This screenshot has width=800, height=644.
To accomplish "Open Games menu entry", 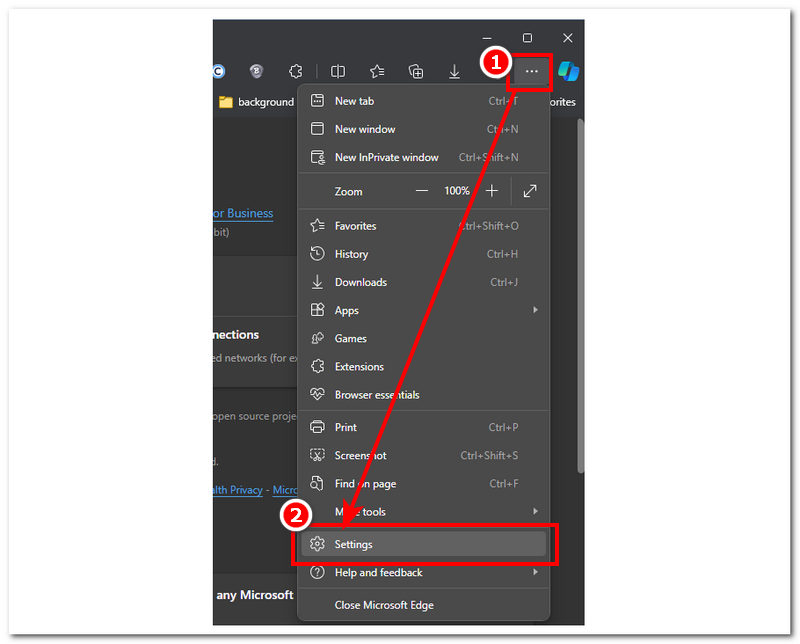I will coord(423,338).
